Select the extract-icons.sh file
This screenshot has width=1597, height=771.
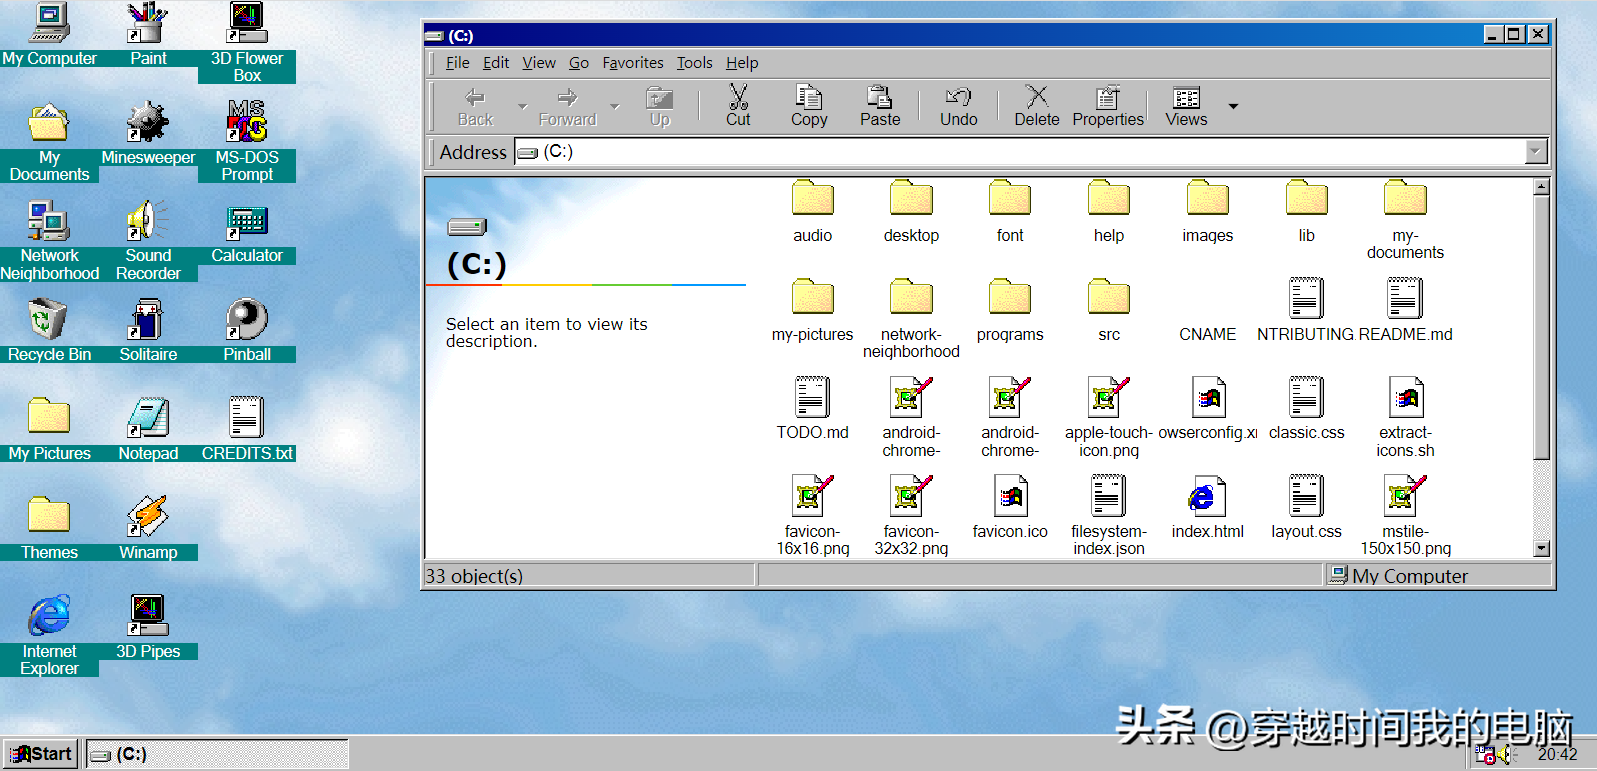(1405, 417)
